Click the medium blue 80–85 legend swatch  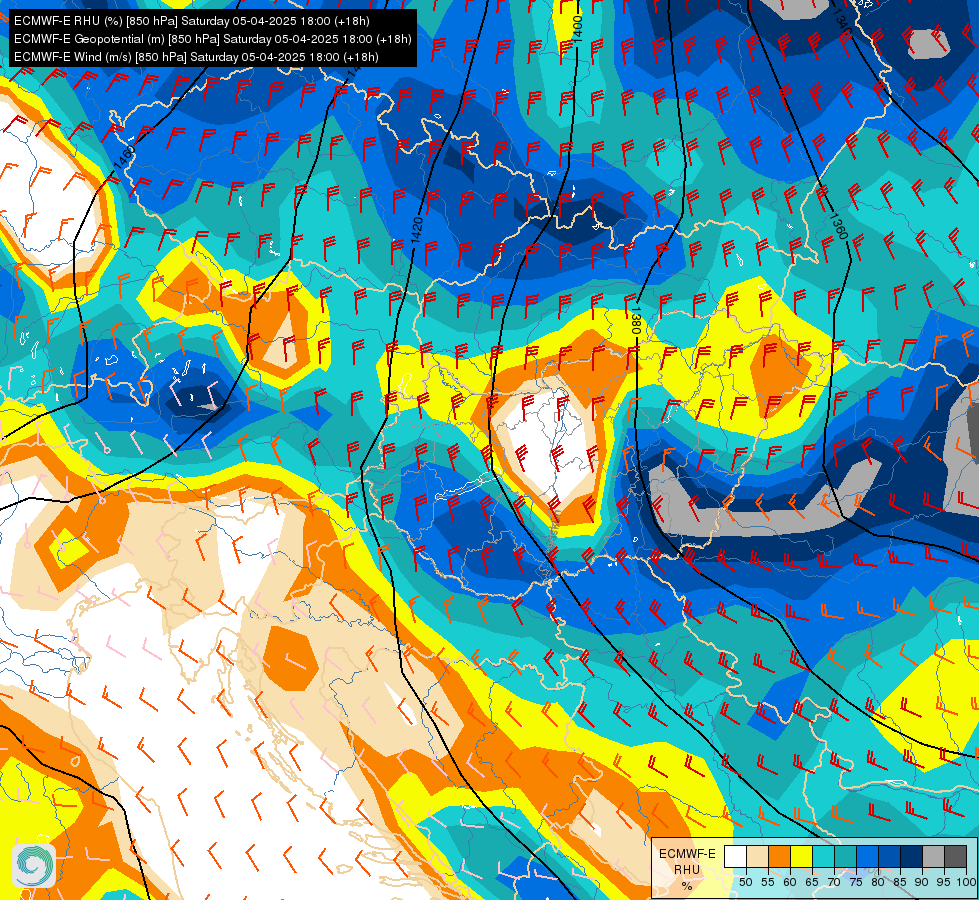click(890, 856)
